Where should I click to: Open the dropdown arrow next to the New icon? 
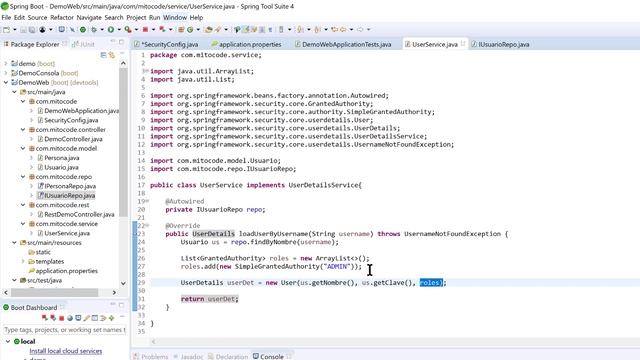[14, 29]
